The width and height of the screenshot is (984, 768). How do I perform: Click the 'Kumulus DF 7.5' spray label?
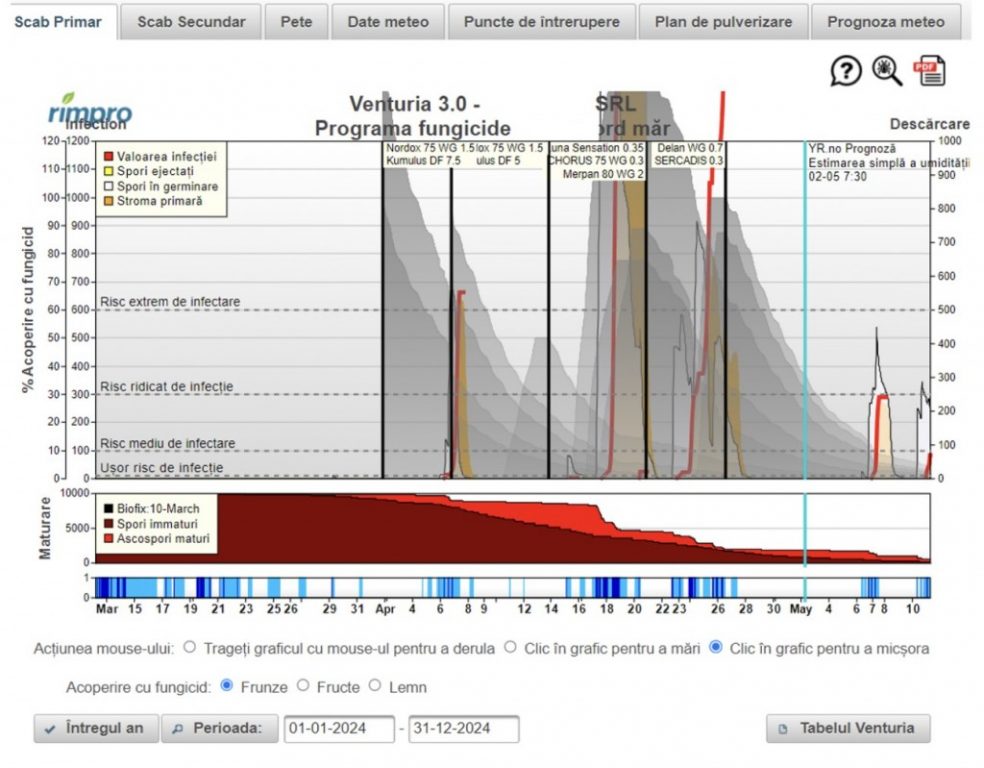pyautogui.click(x=423, y=161)
